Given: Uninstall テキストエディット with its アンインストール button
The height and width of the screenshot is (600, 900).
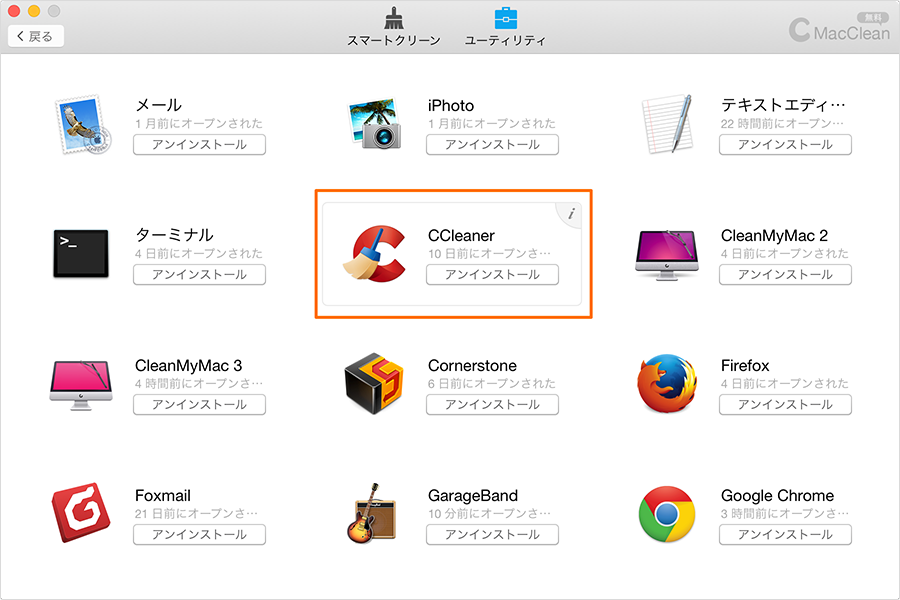Looking at the screenshot, I should pyautogui.click(x=785, y=145).
